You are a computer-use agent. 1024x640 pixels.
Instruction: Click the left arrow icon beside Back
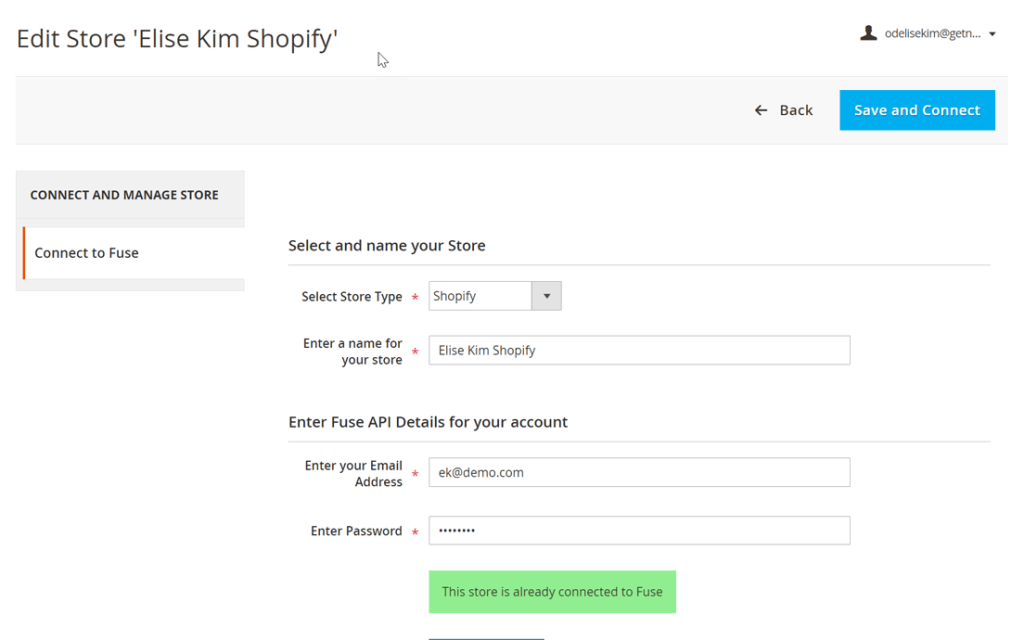pyautogui.click(x=761, y=110)
